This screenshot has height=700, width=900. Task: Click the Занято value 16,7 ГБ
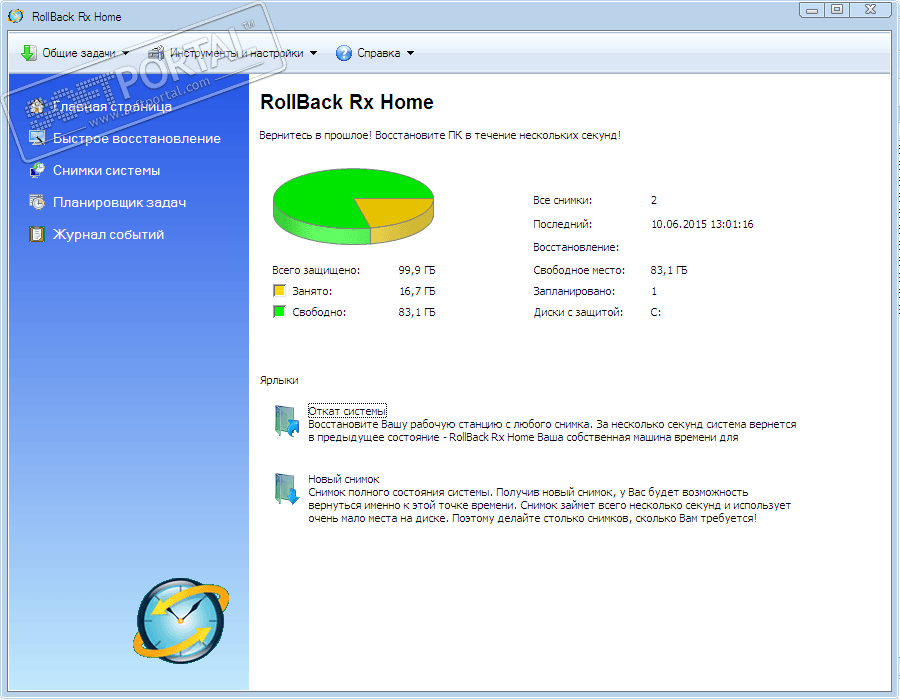coord(417,291)
